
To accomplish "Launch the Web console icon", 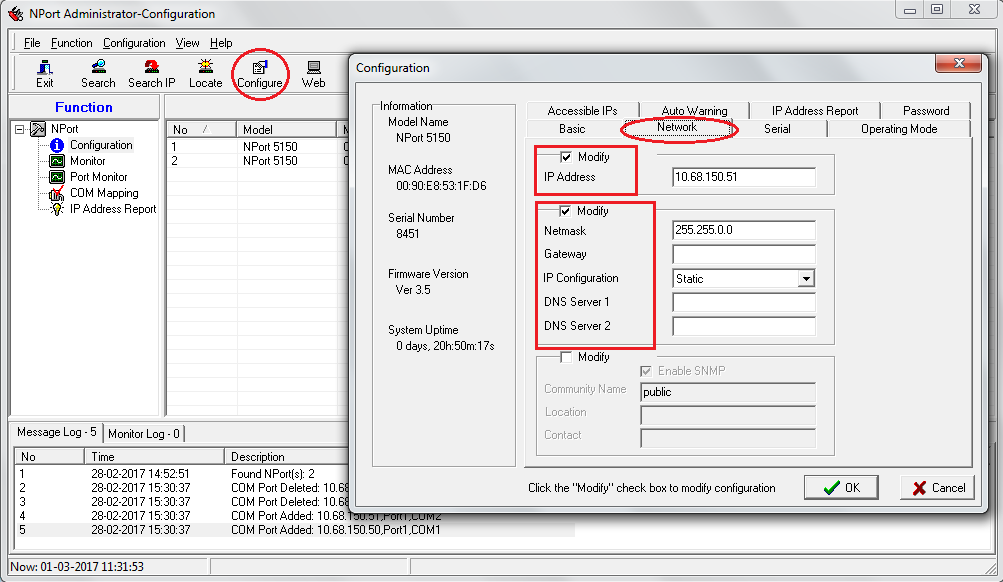I will (x=314, y=73).
